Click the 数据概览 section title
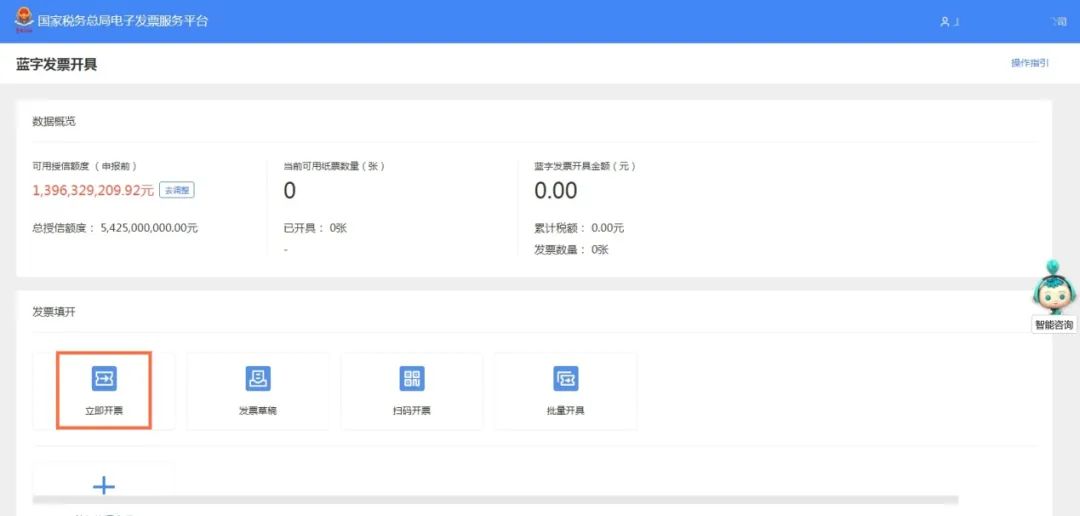 (54, 122)
